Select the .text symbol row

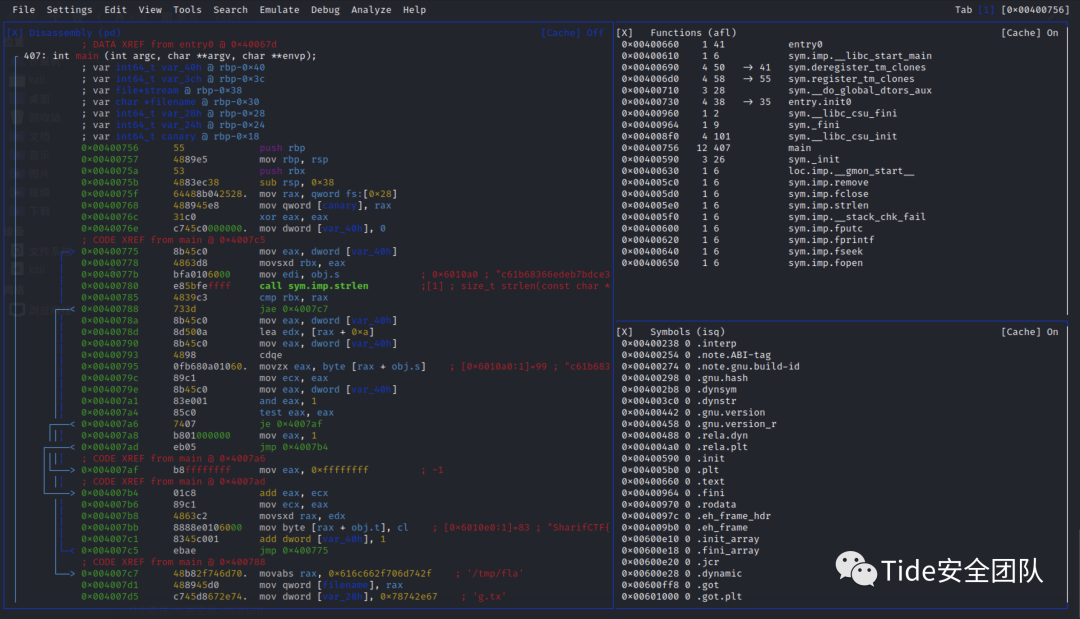(x=673, y=481)
